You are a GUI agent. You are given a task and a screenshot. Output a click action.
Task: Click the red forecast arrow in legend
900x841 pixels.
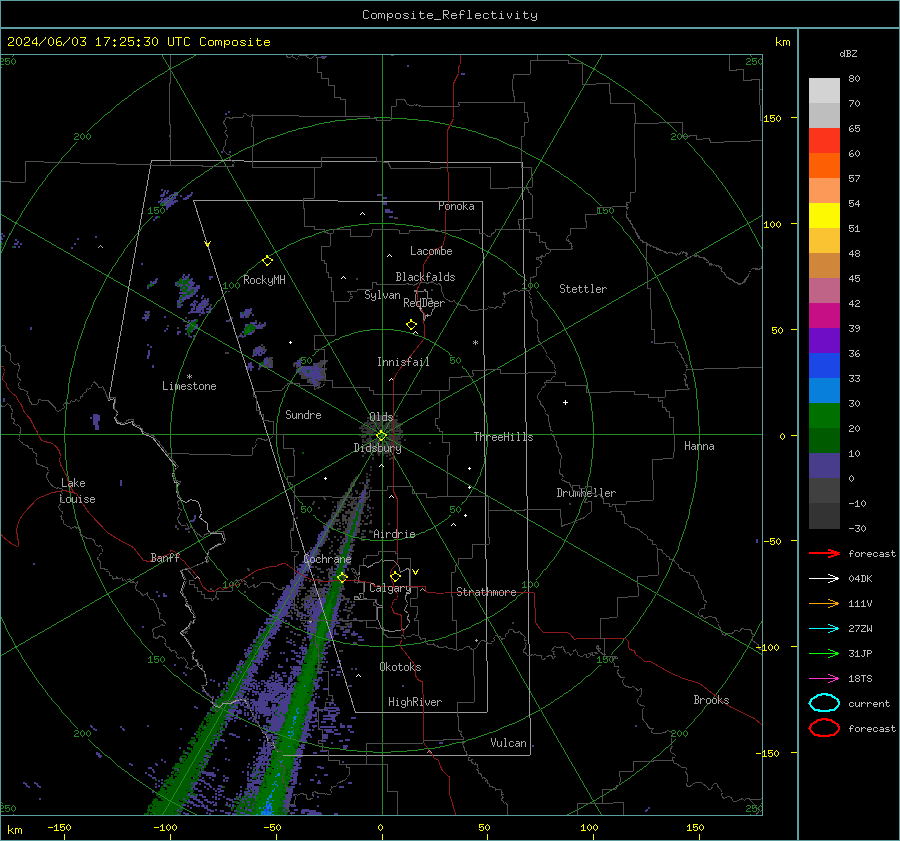pos(824,553)
